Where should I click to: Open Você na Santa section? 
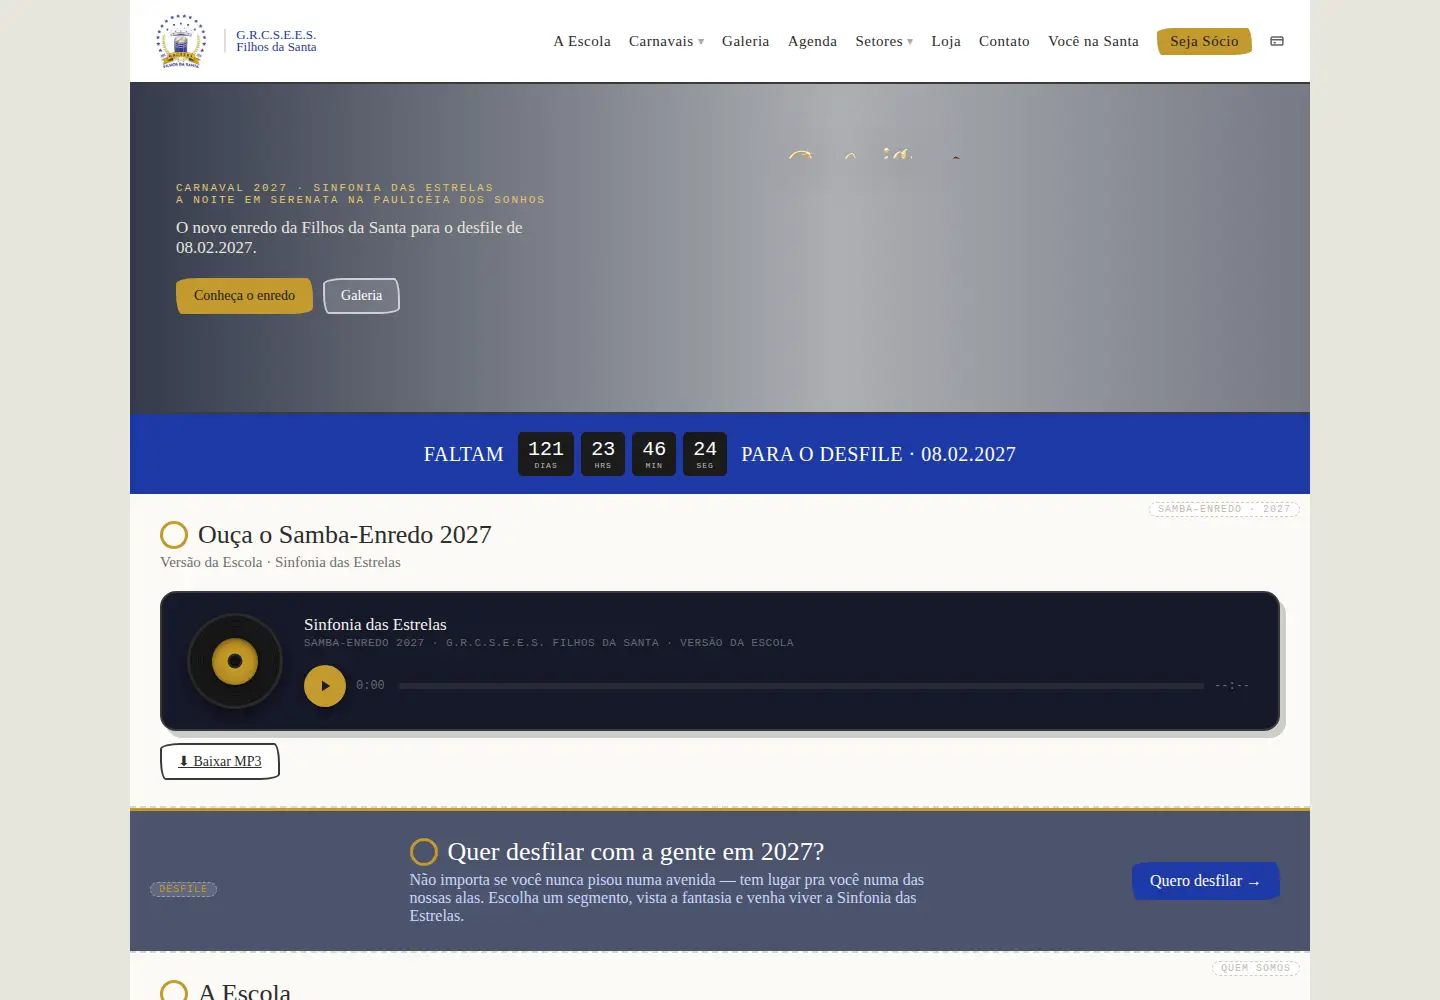coord(1093,41)
